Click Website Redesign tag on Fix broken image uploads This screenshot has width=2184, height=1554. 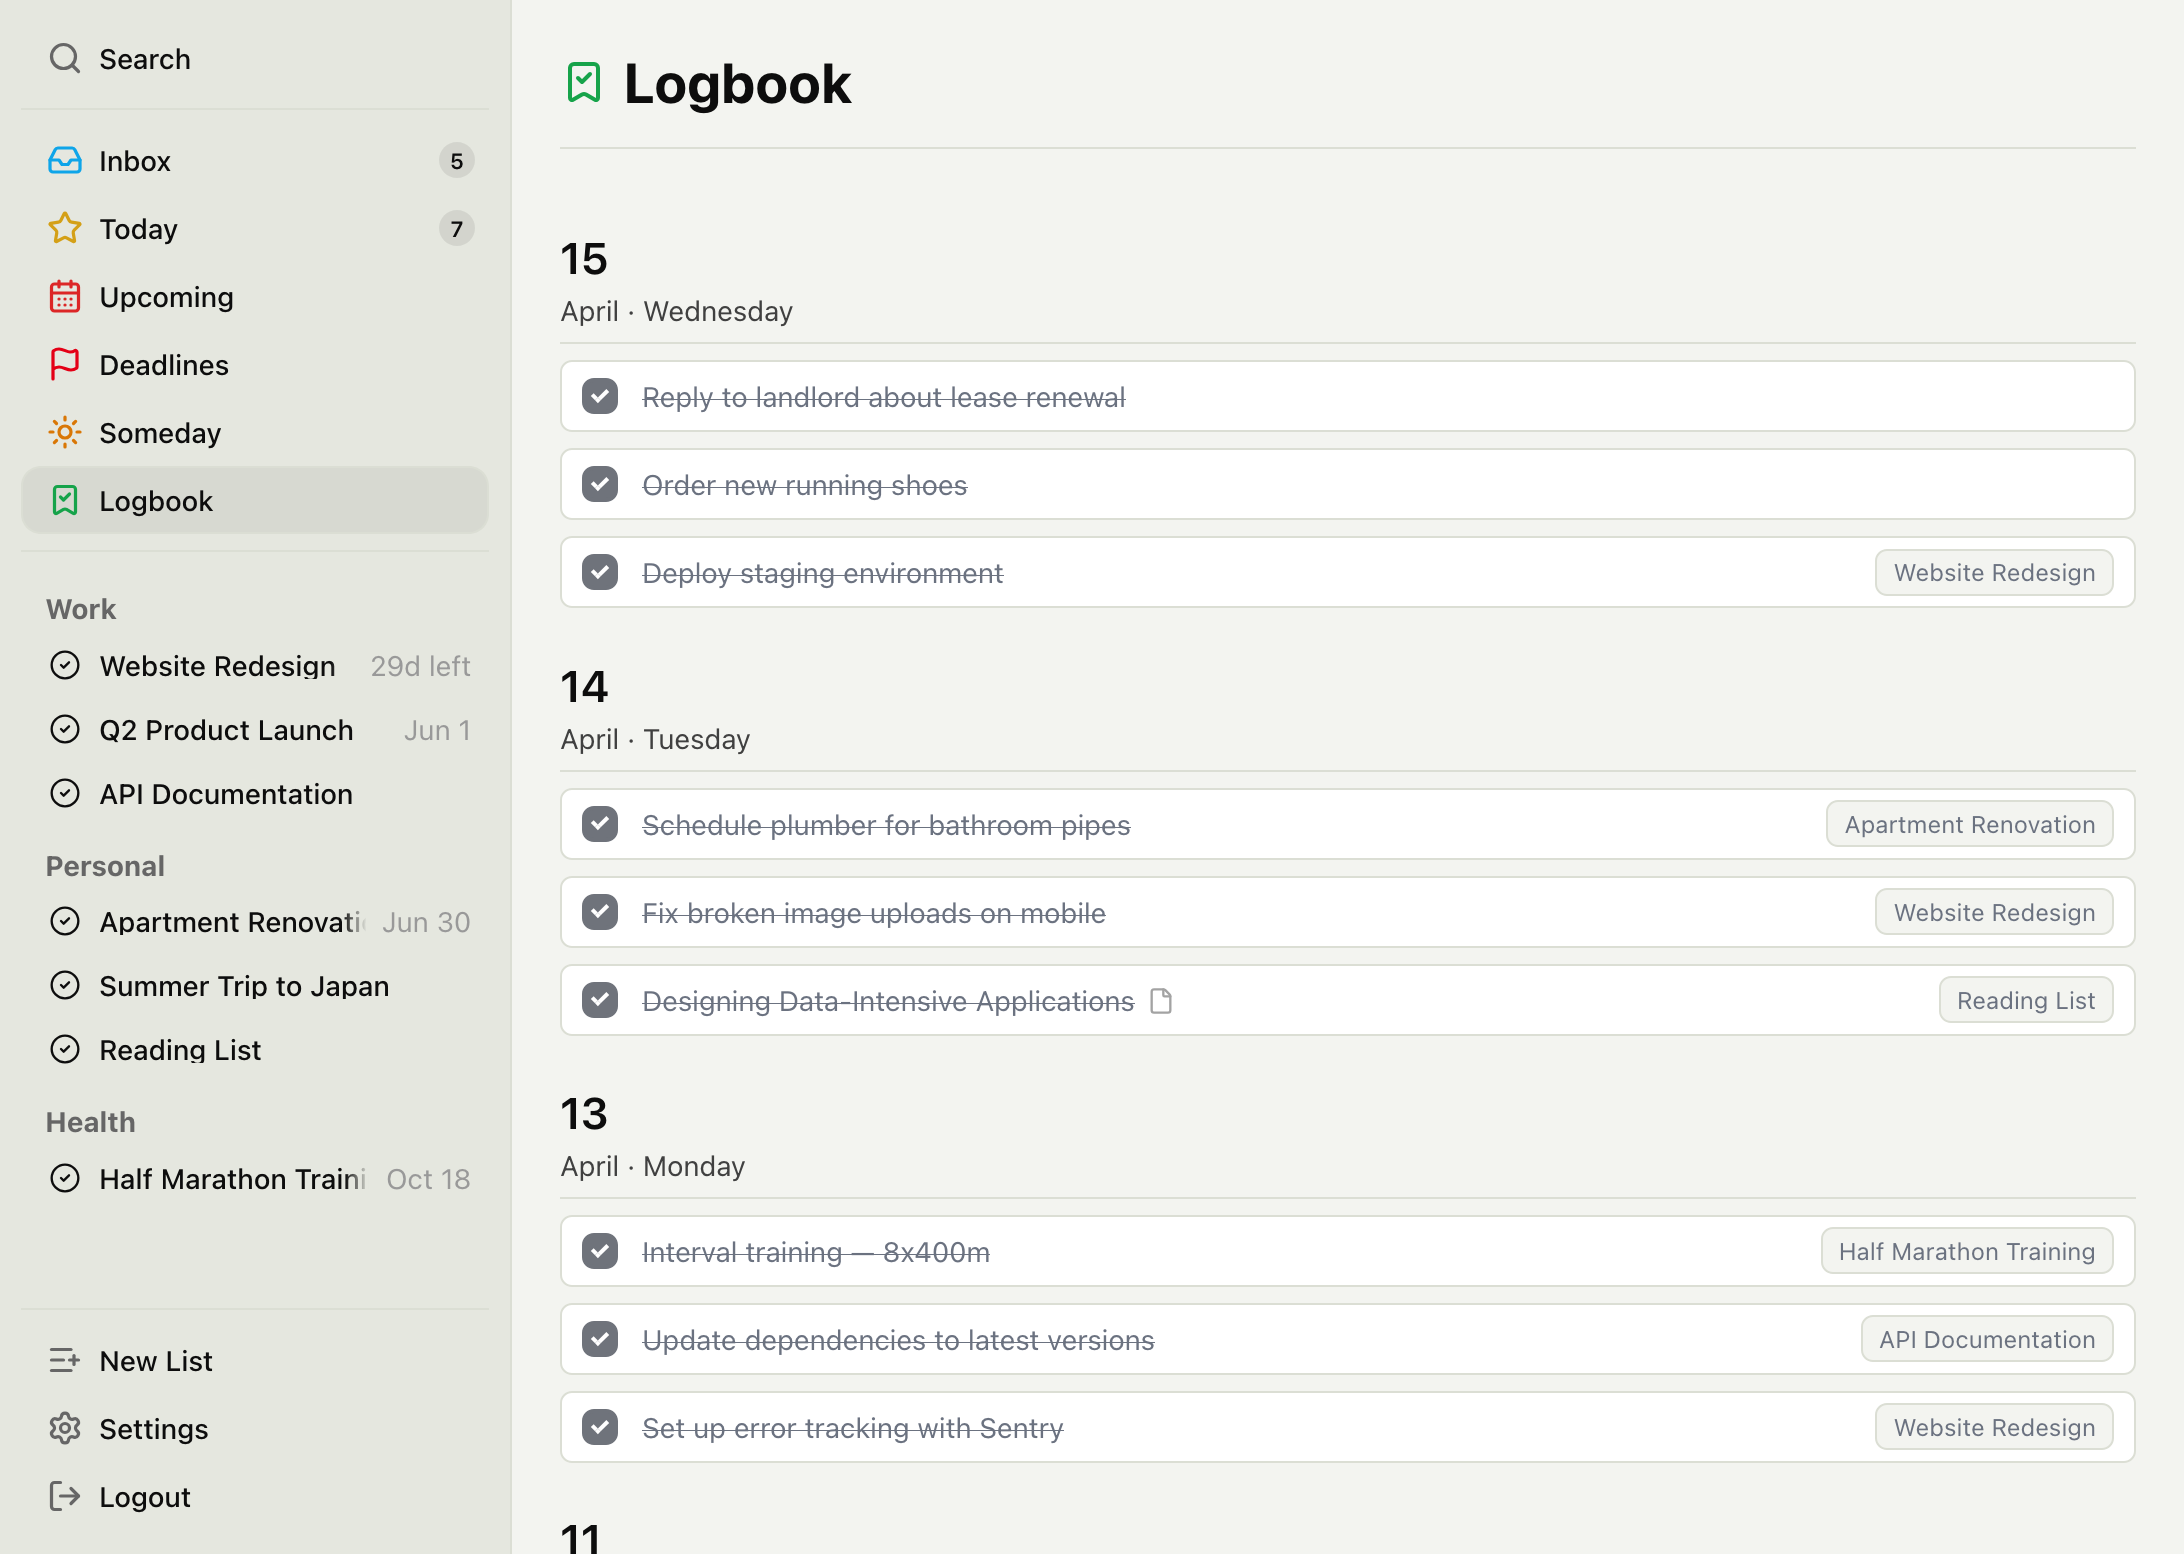1994,913
